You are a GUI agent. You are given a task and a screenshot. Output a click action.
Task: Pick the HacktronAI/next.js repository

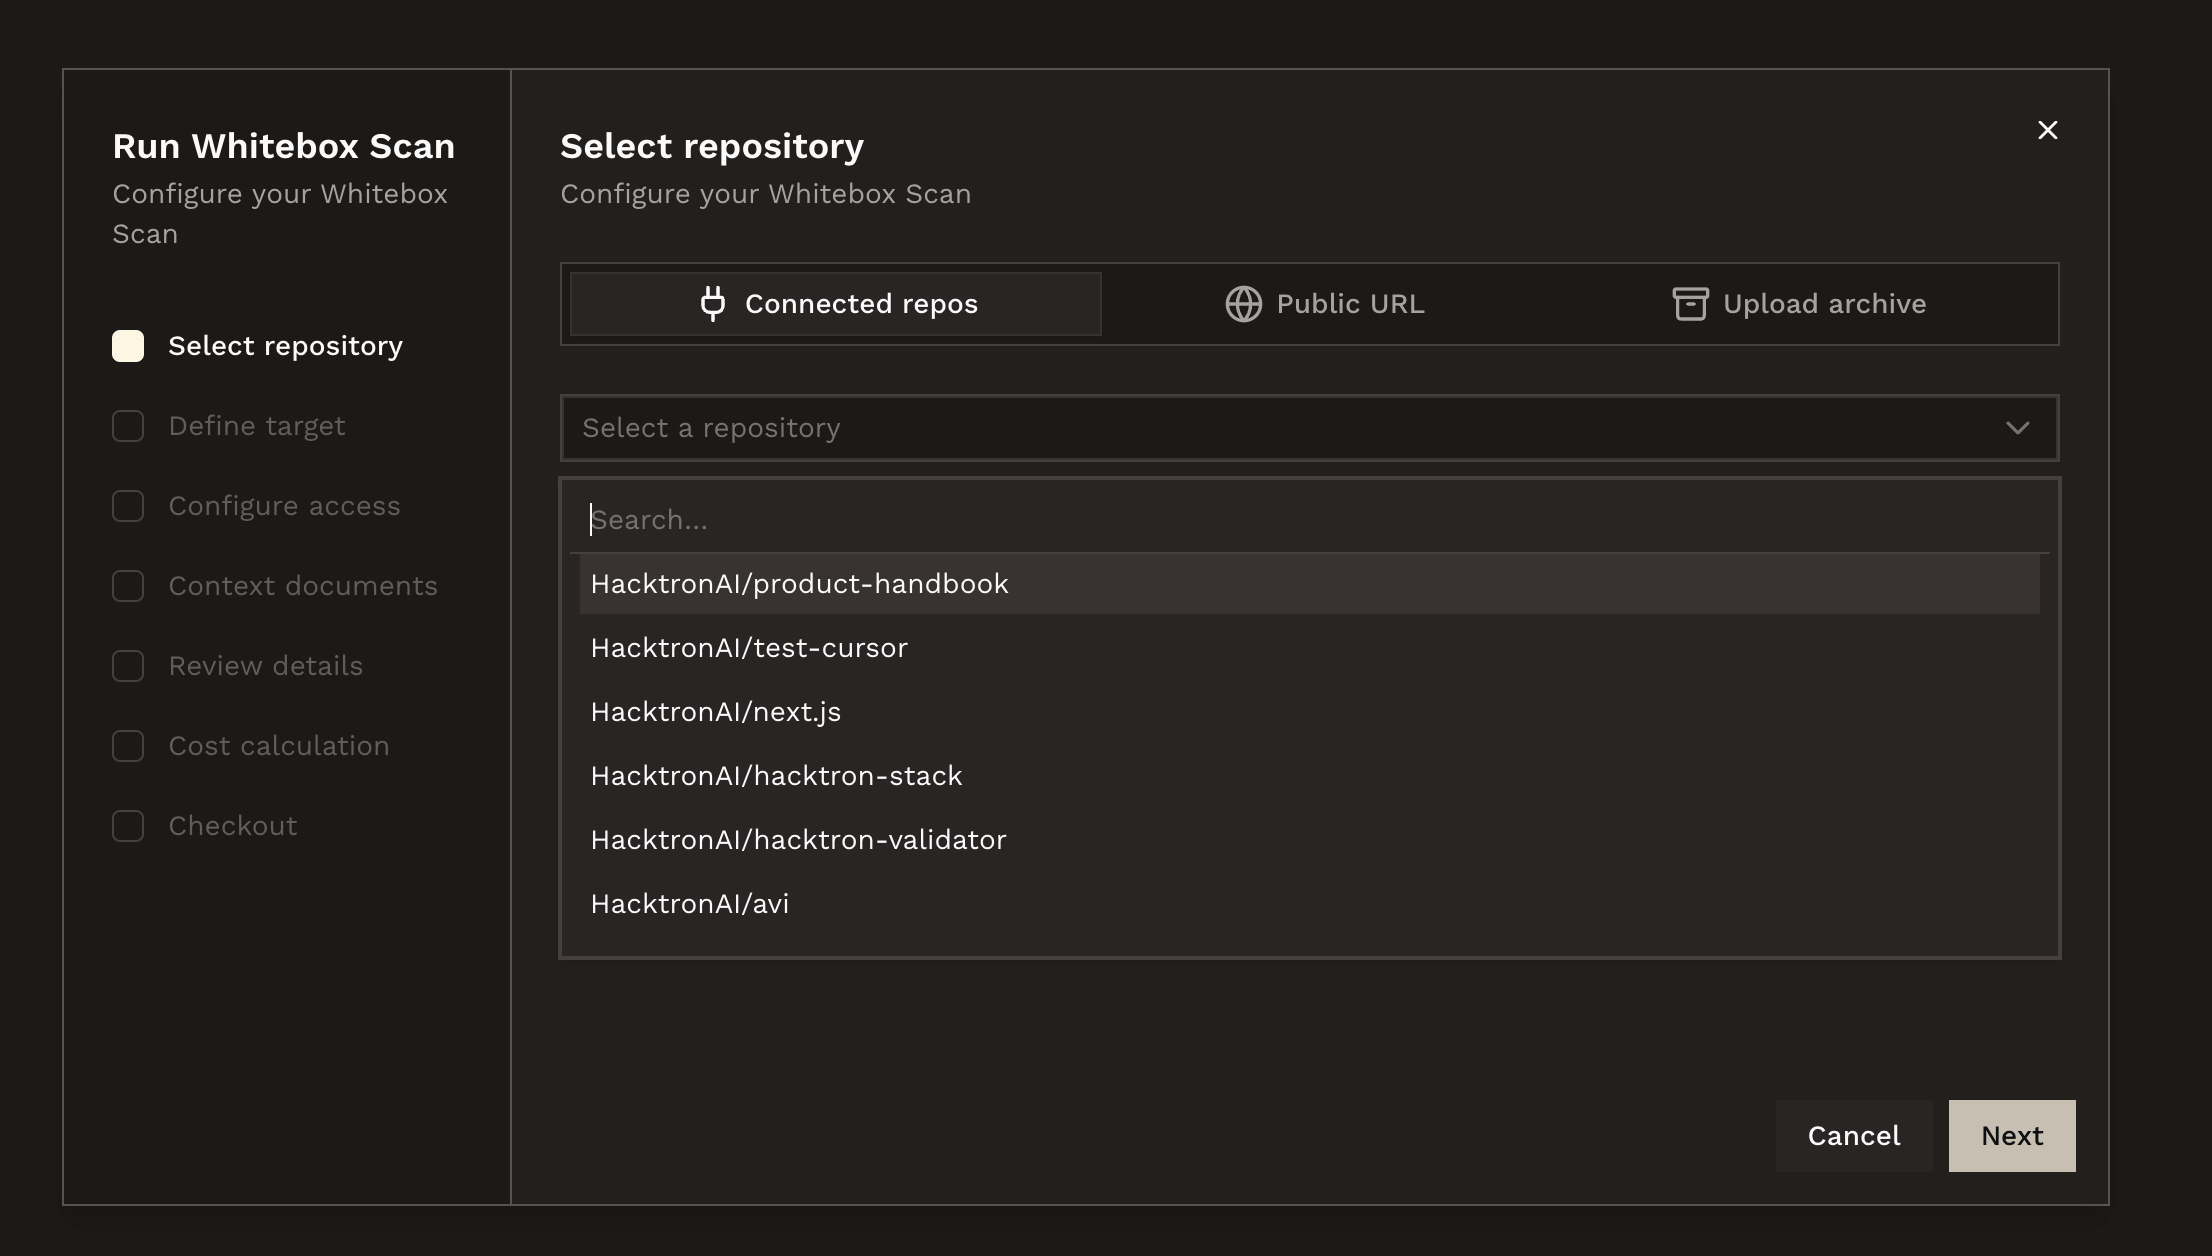[x=1309, y=712]
